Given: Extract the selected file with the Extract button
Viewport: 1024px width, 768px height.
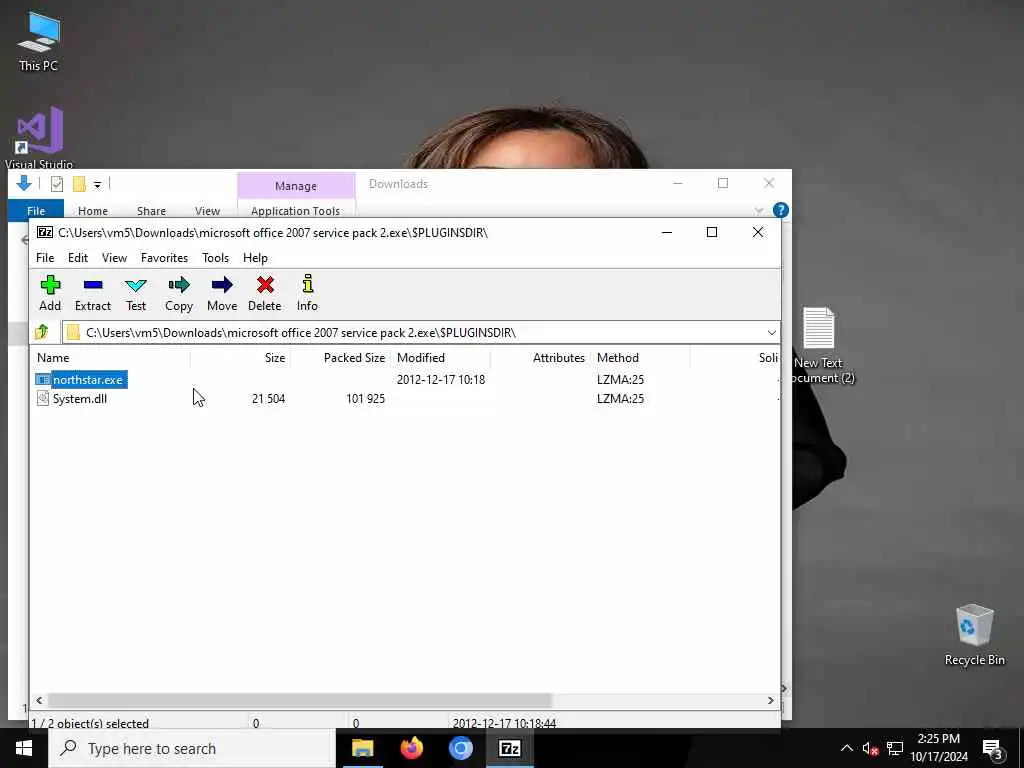Looking at the screenshot, I should pyautogui.click(x=93, y=293).
